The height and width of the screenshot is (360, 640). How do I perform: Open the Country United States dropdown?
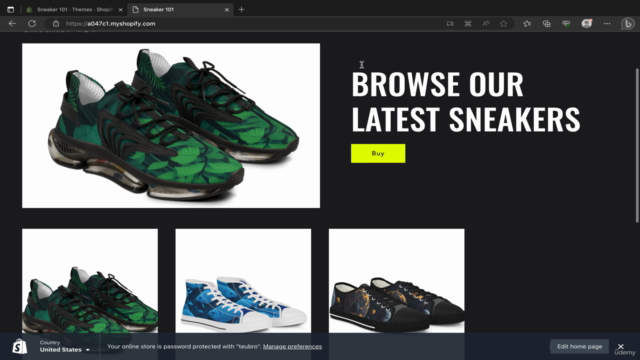coord(64,347)
